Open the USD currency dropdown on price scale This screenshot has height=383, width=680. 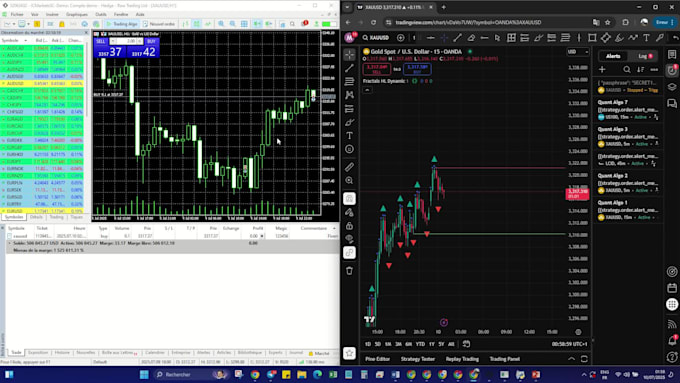(578, 52)
